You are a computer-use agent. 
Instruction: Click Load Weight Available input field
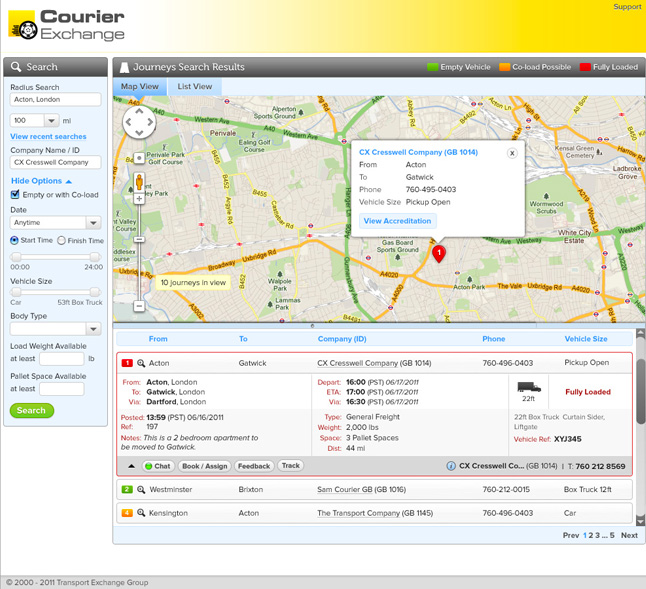62,359
